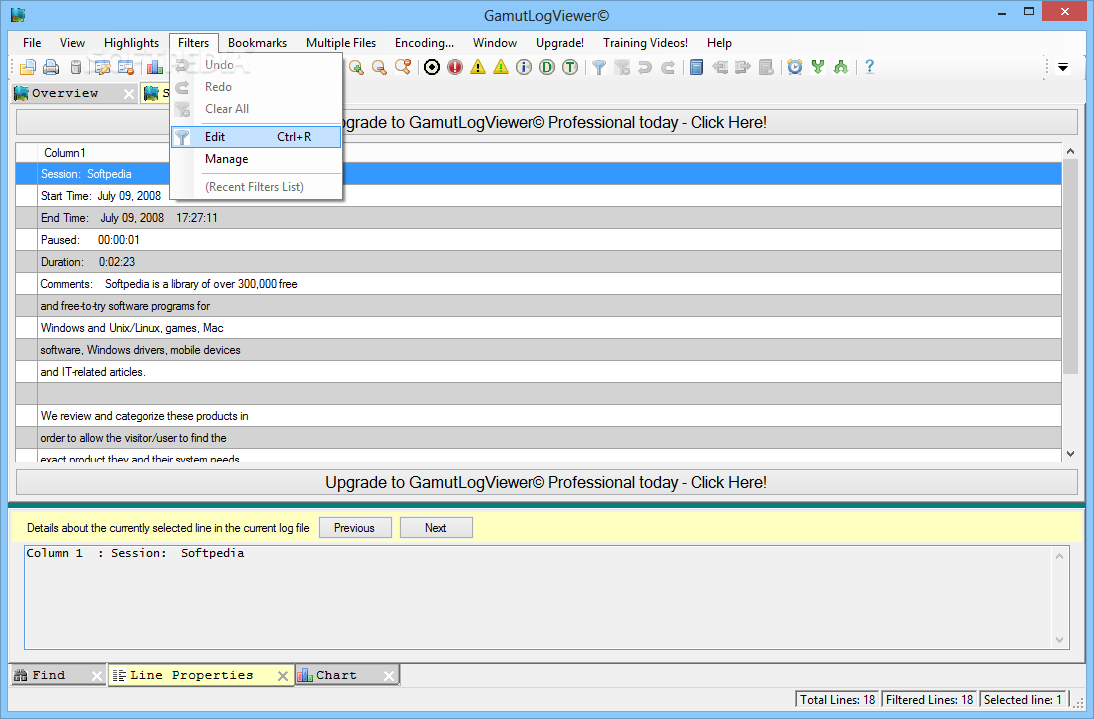Click the bar chart toolbar icon
Image resolution: width=1094 pixels, height=719 pixels.
[155, 67]
